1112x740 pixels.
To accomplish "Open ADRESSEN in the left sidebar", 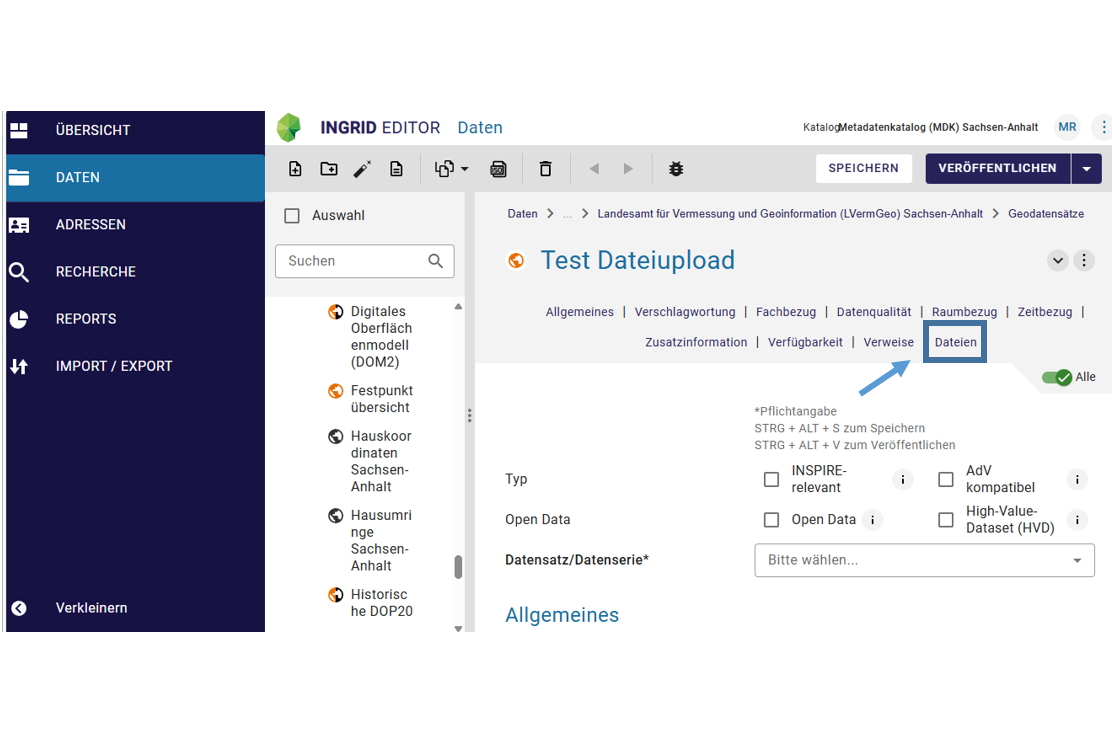I will (91, 225).
